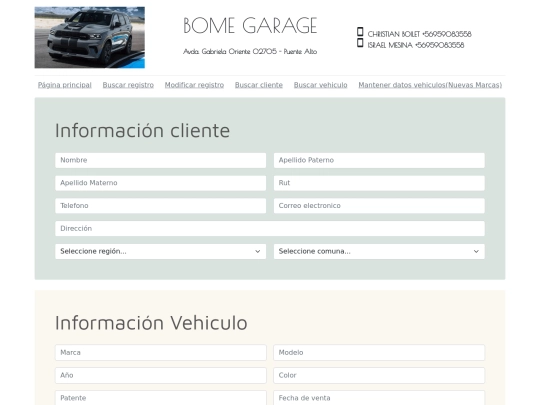Viewport: 540px width, 405px height.
Task: Focus the Nombre input field
Action: coord(160,160)
